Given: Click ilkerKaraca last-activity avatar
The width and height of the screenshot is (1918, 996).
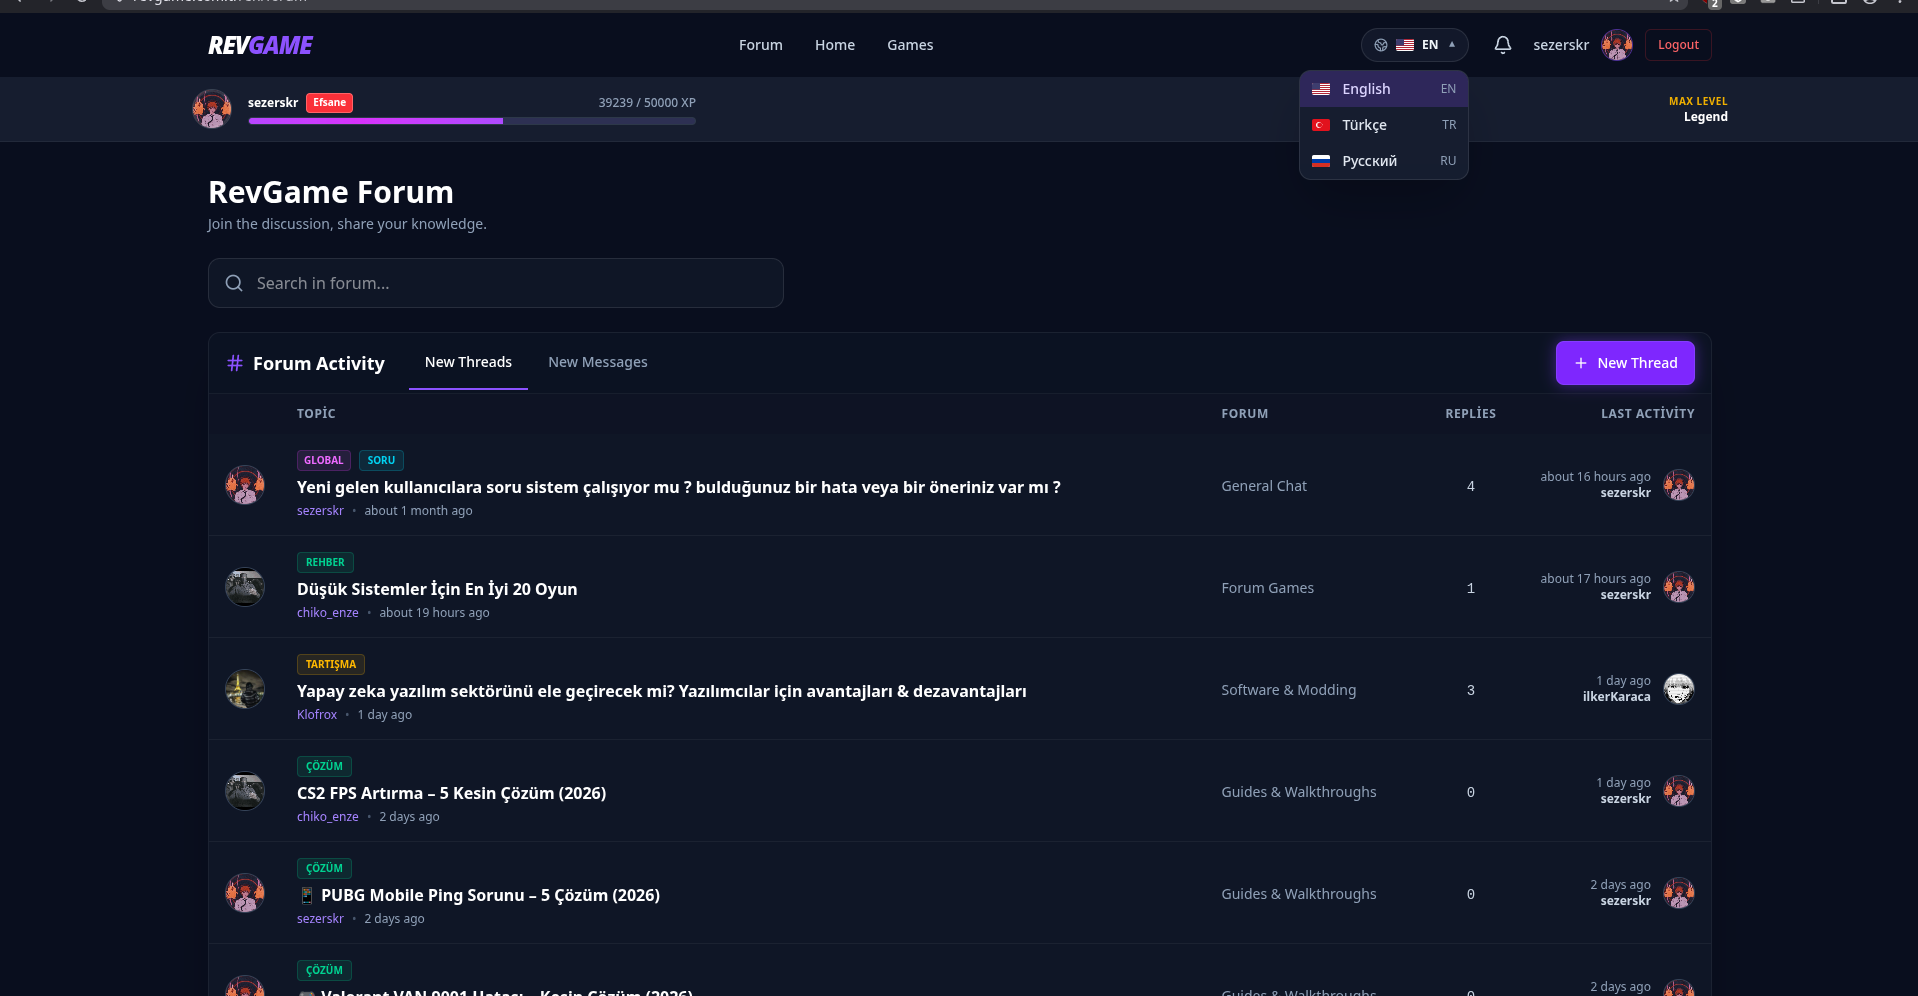Looking at the screenshot, I should point(1678,689).
